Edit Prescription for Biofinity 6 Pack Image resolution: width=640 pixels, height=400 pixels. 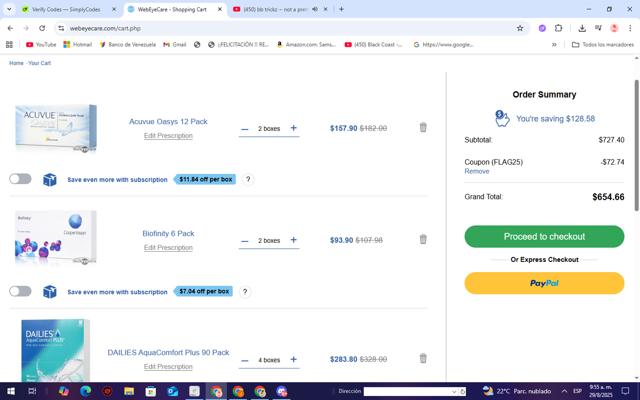(168, 247)
